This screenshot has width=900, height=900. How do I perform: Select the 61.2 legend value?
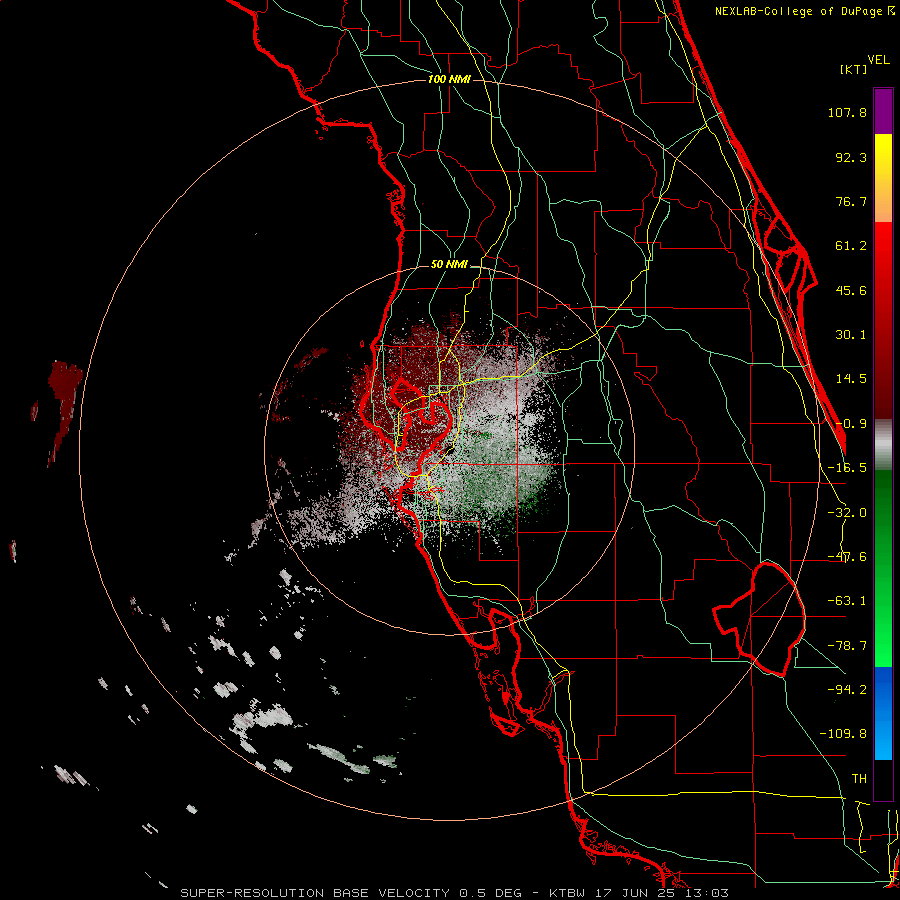851,246
